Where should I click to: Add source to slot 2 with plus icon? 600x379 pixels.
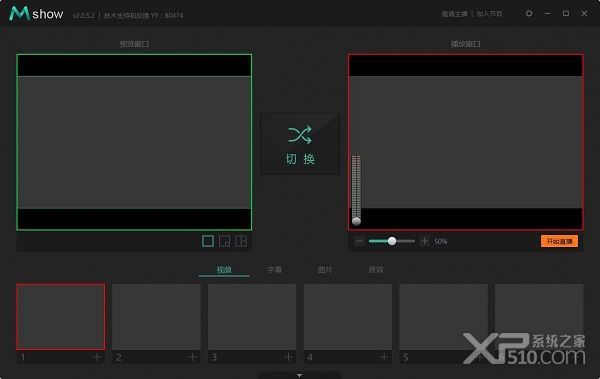192,357
